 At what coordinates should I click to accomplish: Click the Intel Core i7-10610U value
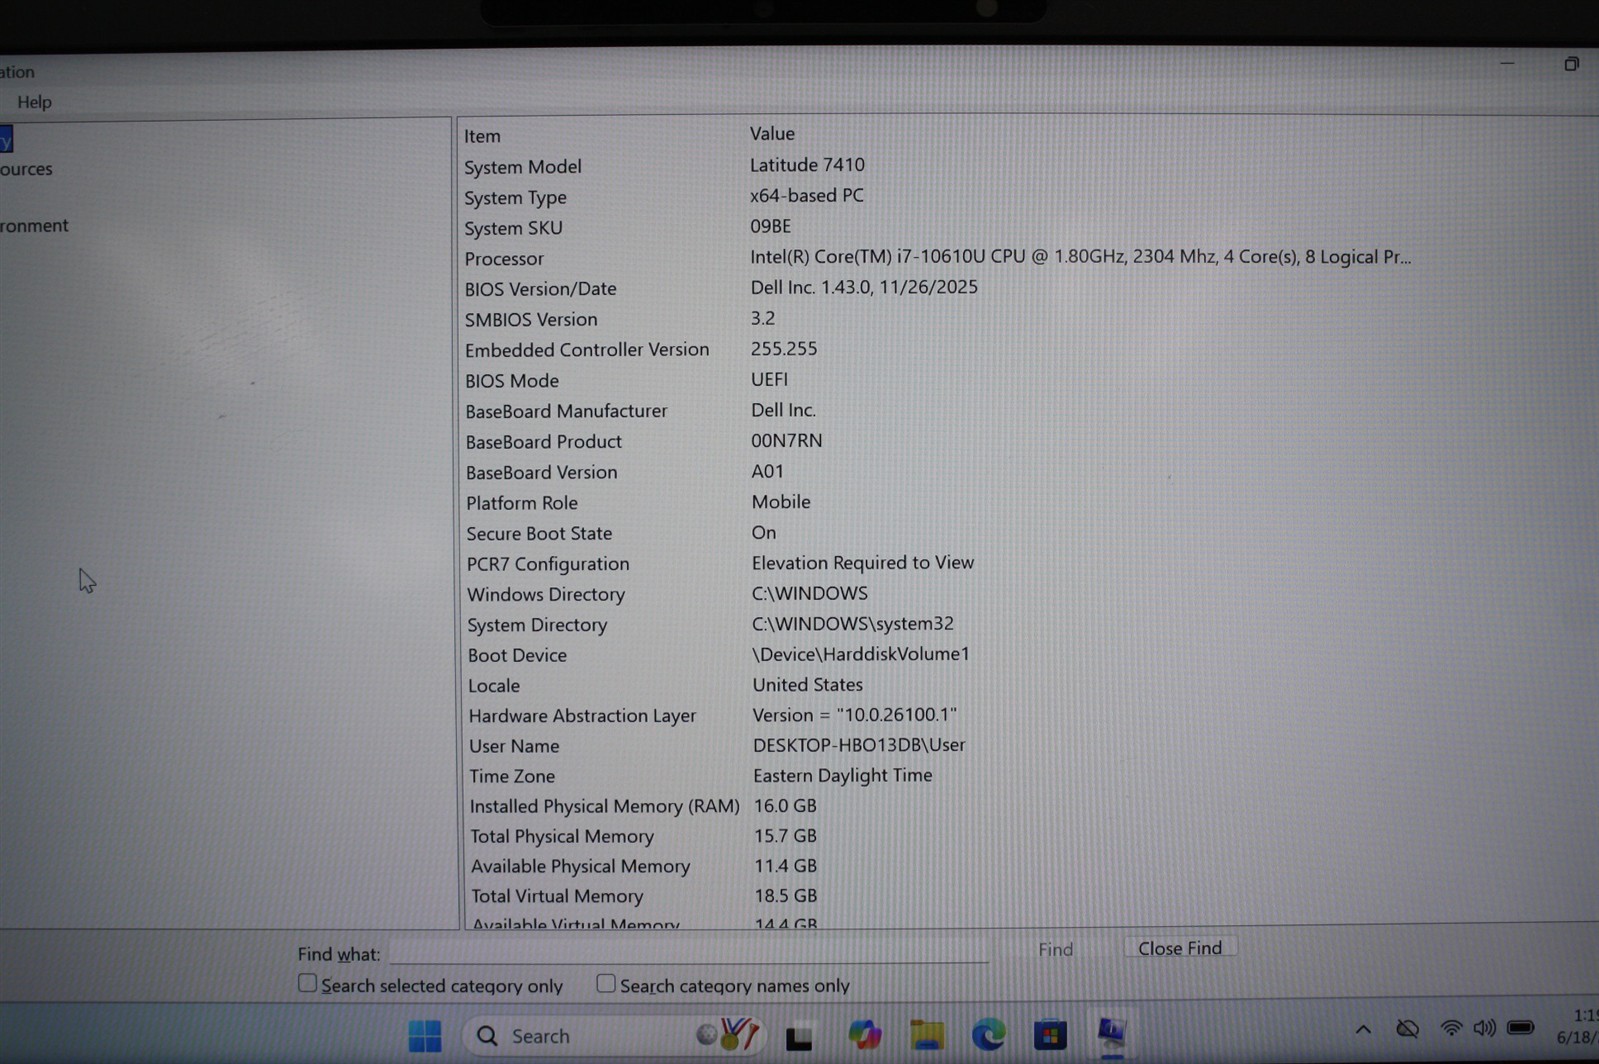click(x=1080, y=257)
